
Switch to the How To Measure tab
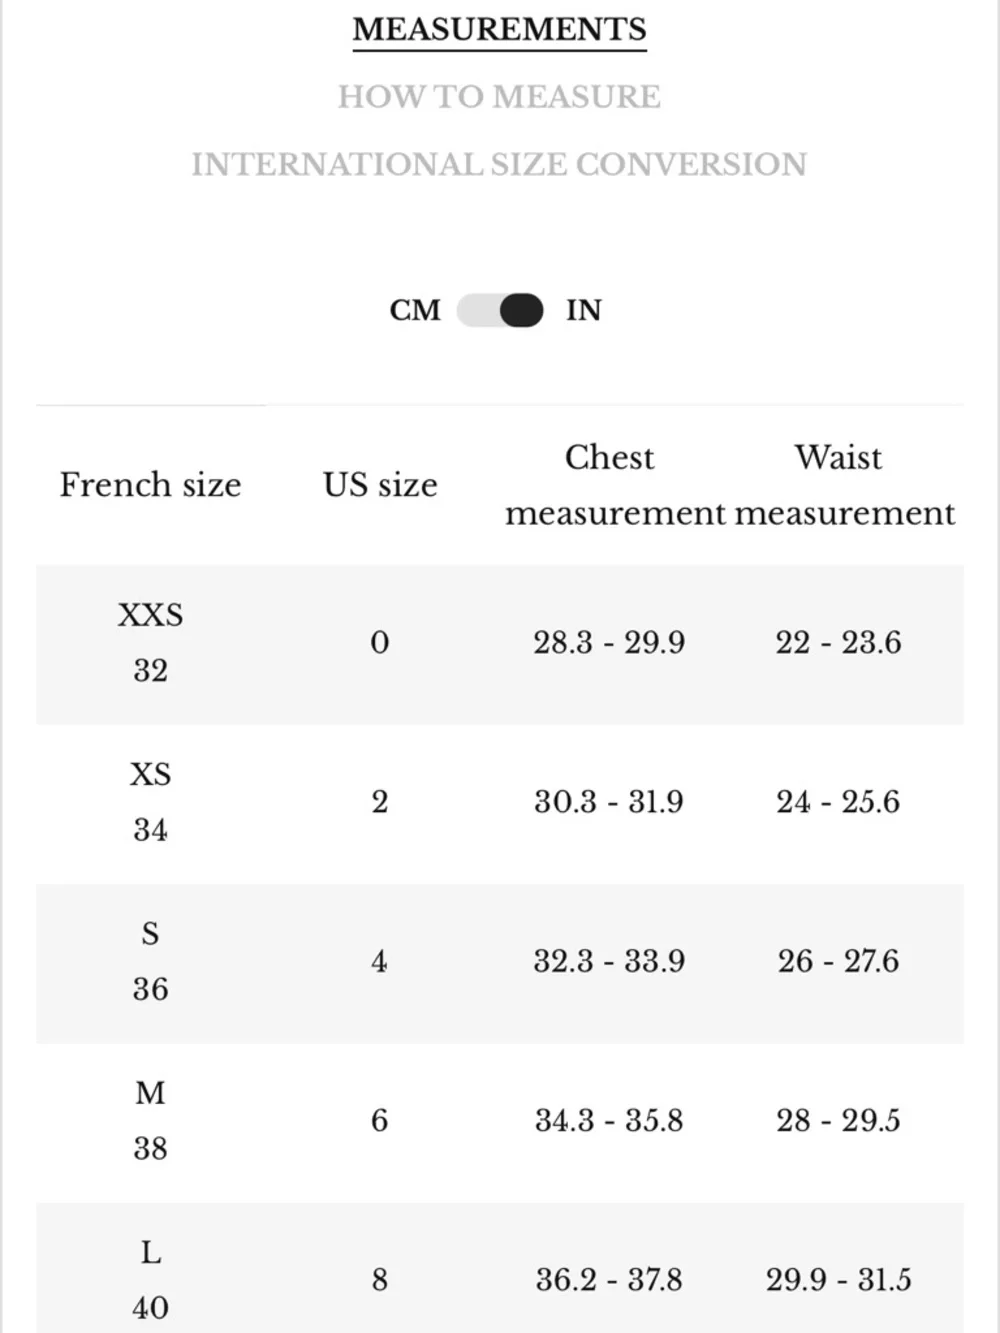499,97
